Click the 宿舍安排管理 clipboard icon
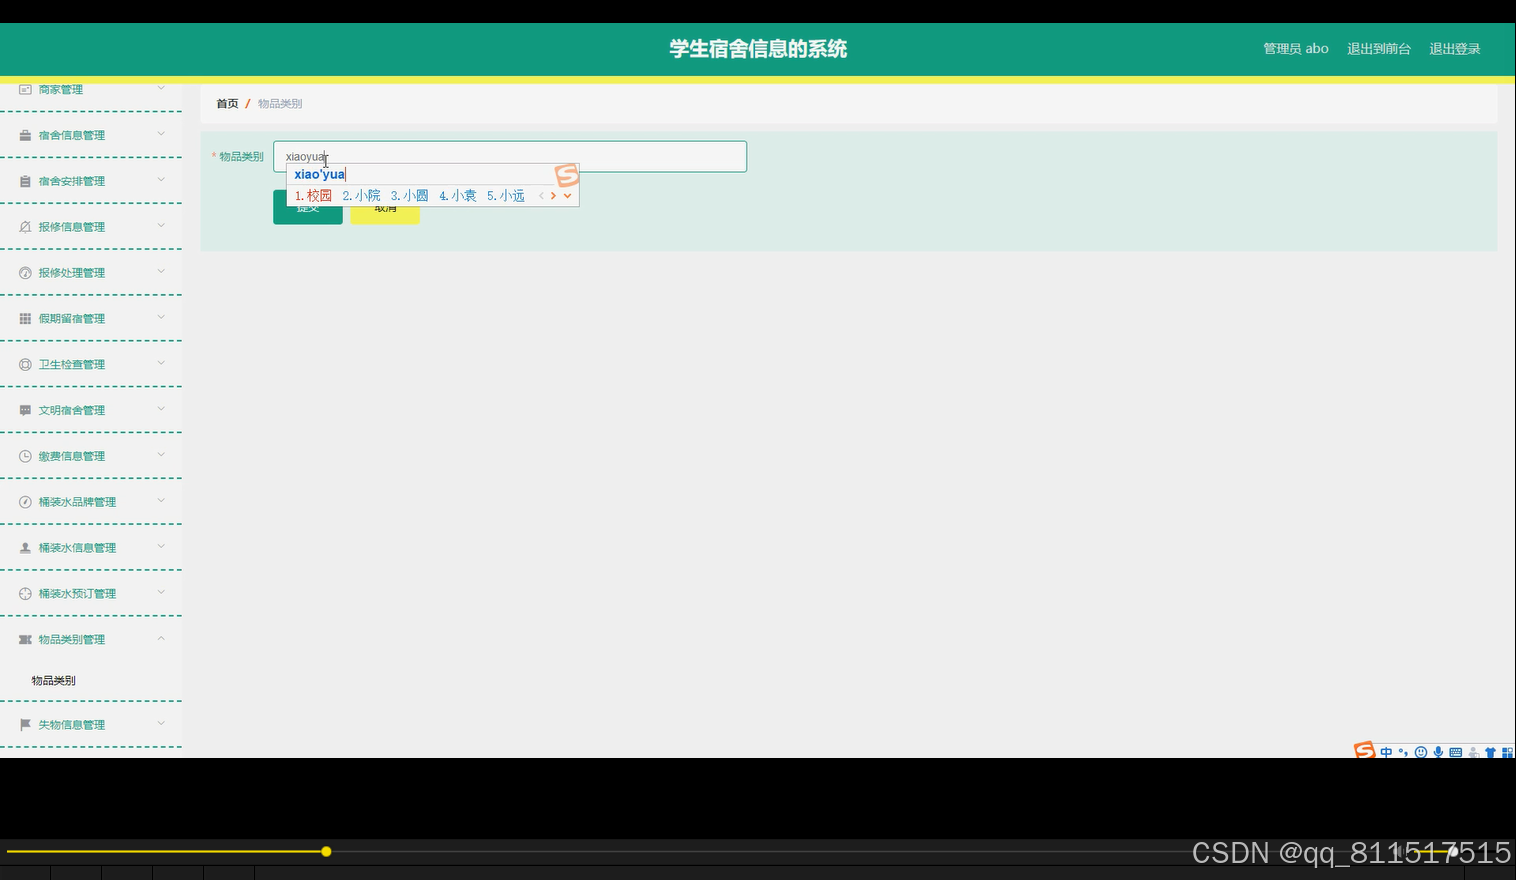 click(25, 181)
